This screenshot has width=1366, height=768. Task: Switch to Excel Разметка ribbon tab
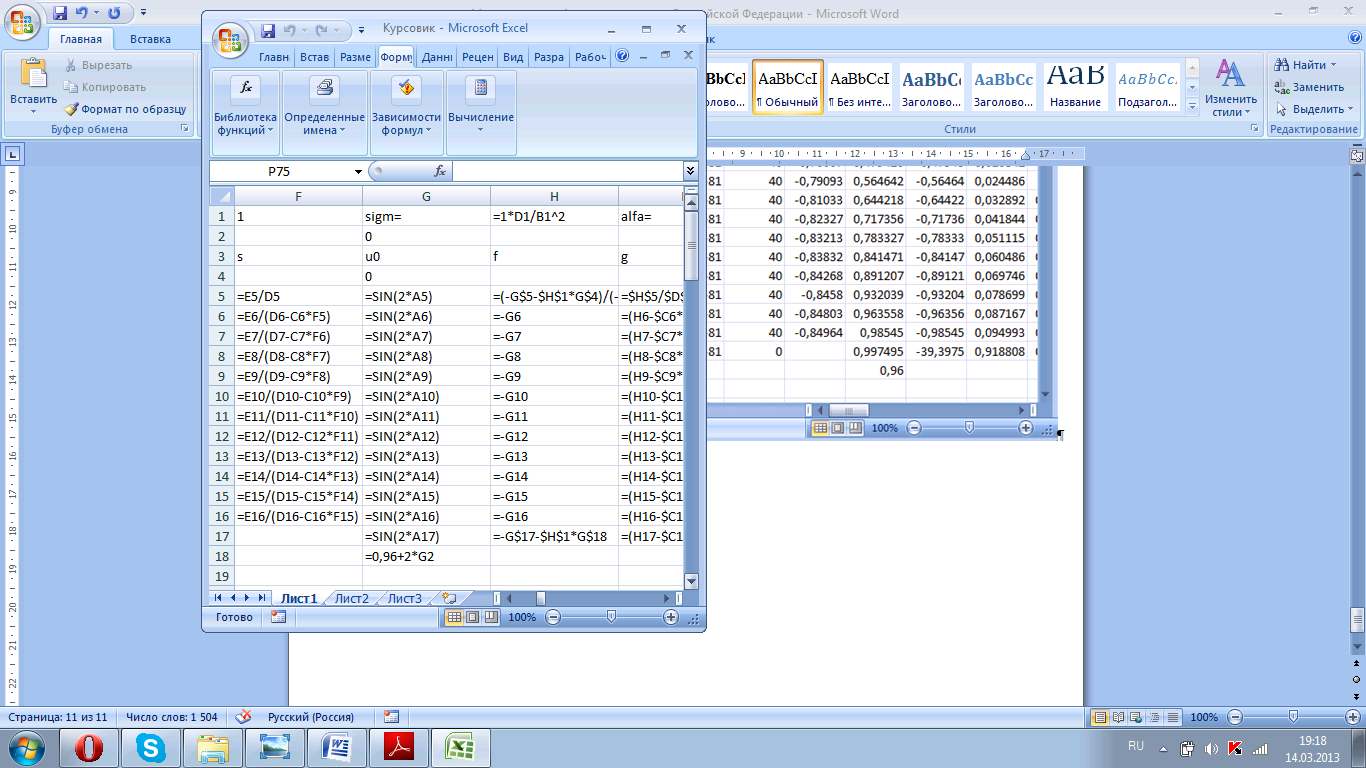(x=355, y=57)
